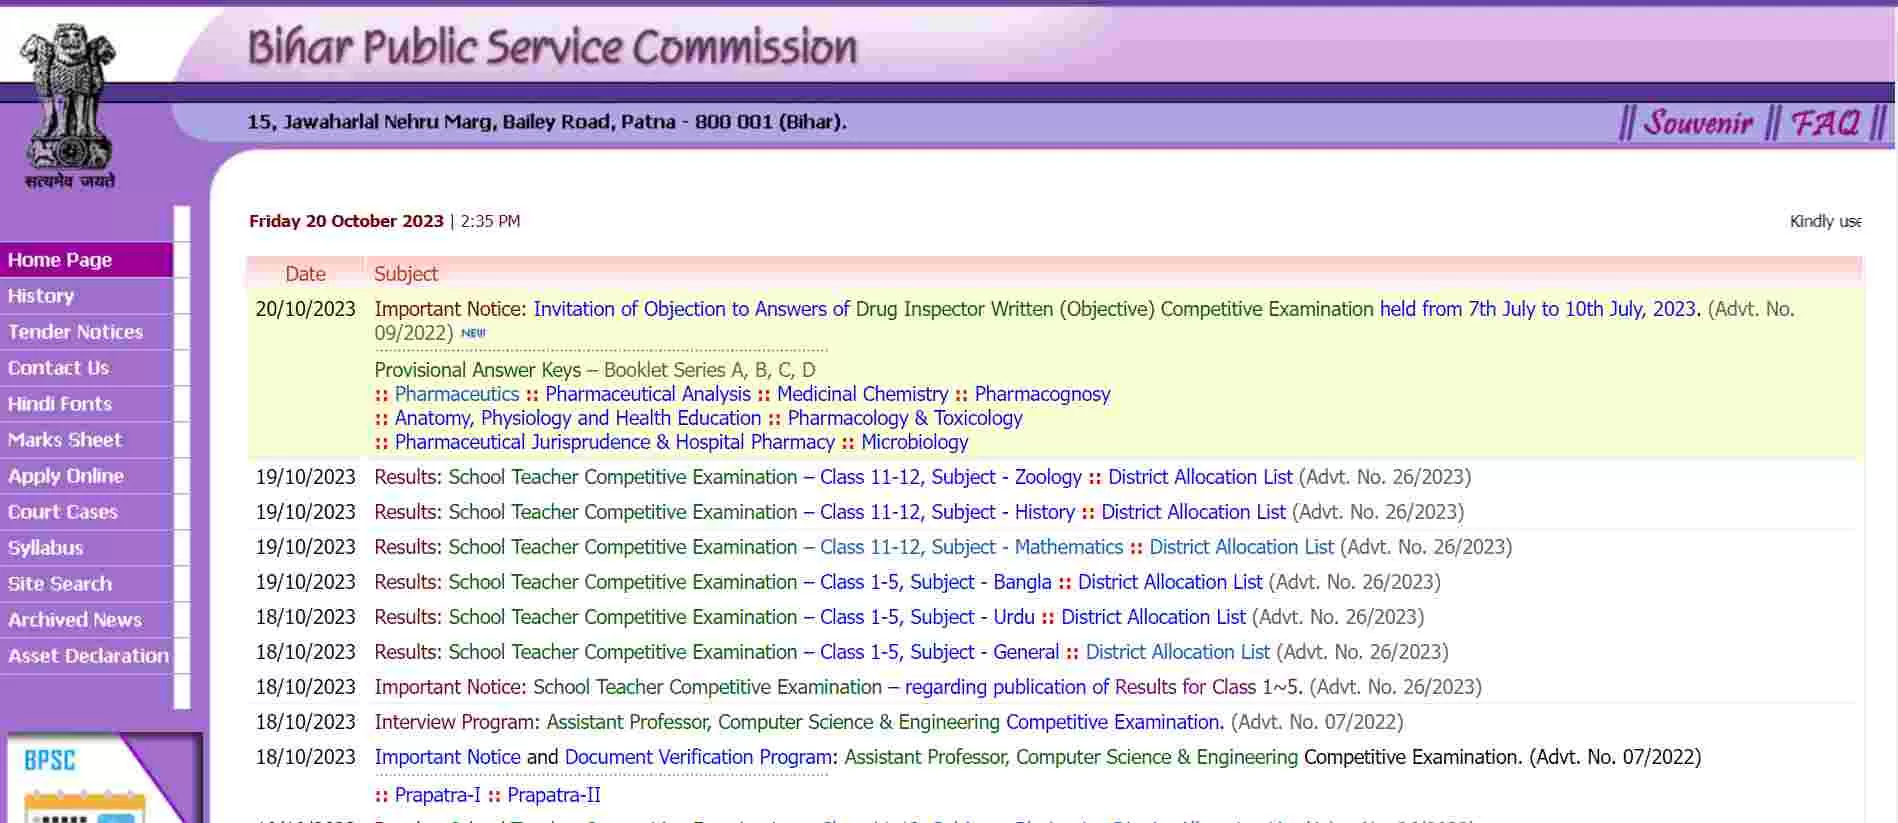Open Pharmacology & Toxicology answer key
Image resolution: width=1898 pixels, height=823 pixels.
point(905,418)
